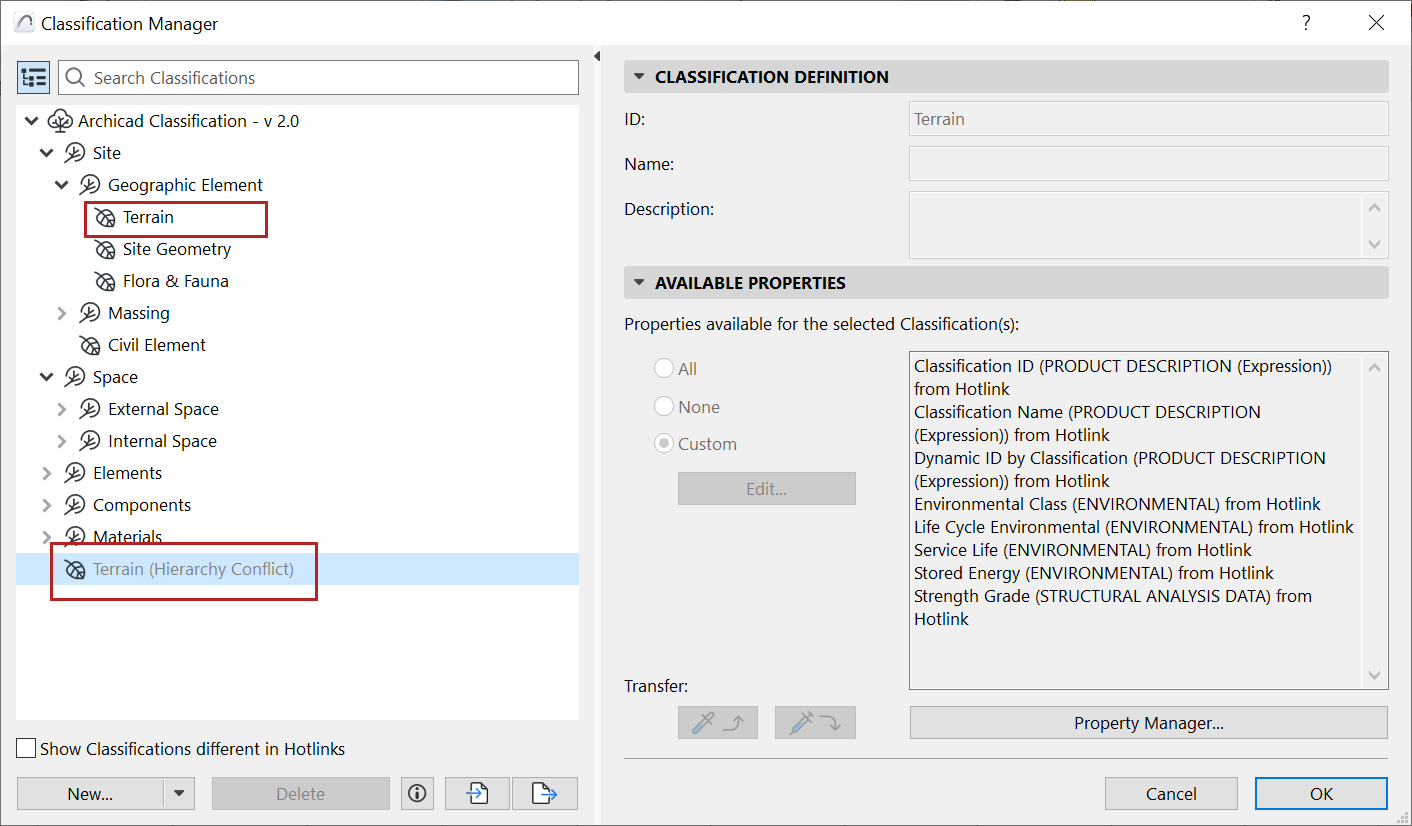Image resolution: width=1412 pixels, height=826 pixels.
Task: Click the Environmental Class property line
Action: tap(1117, 504)
